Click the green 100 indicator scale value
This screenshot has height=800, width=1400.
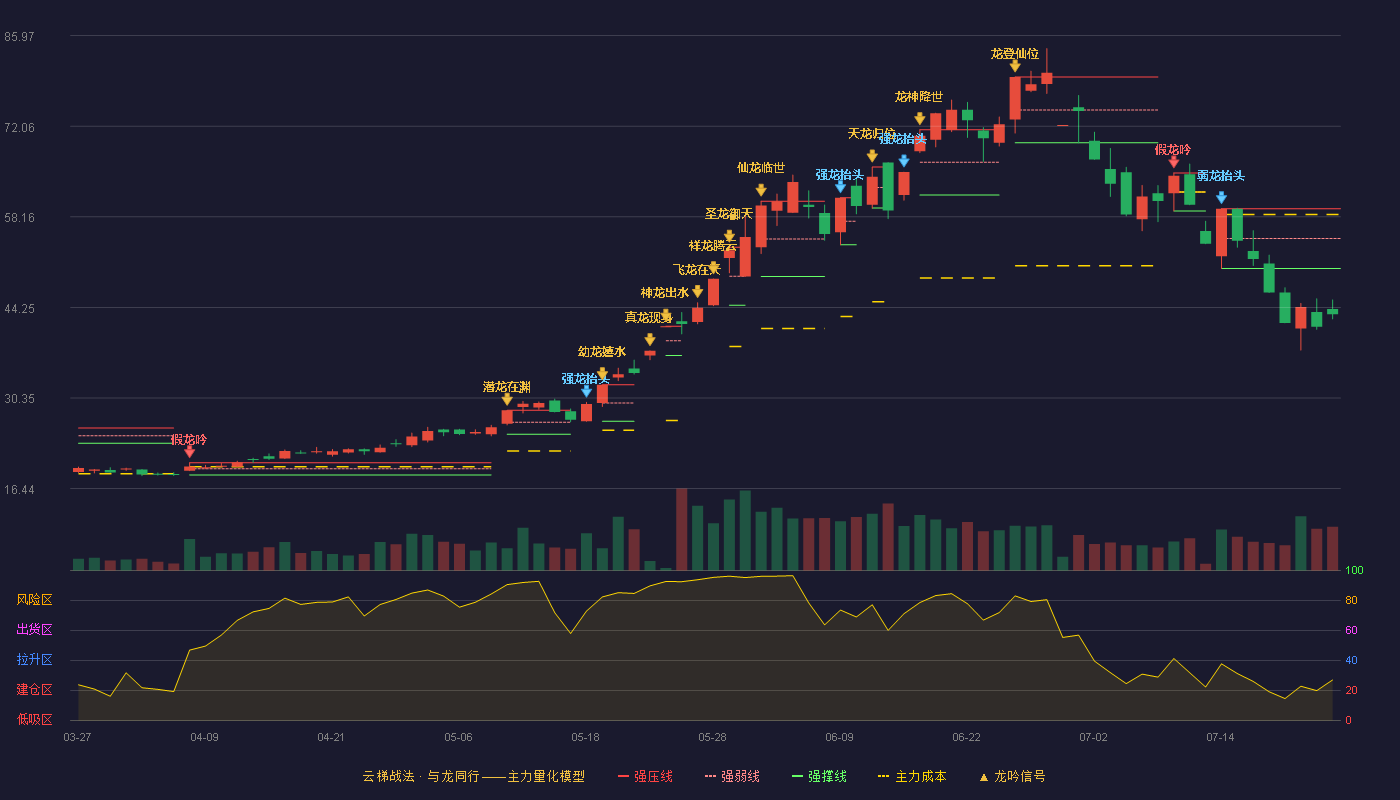click(x=1354, y=571)
